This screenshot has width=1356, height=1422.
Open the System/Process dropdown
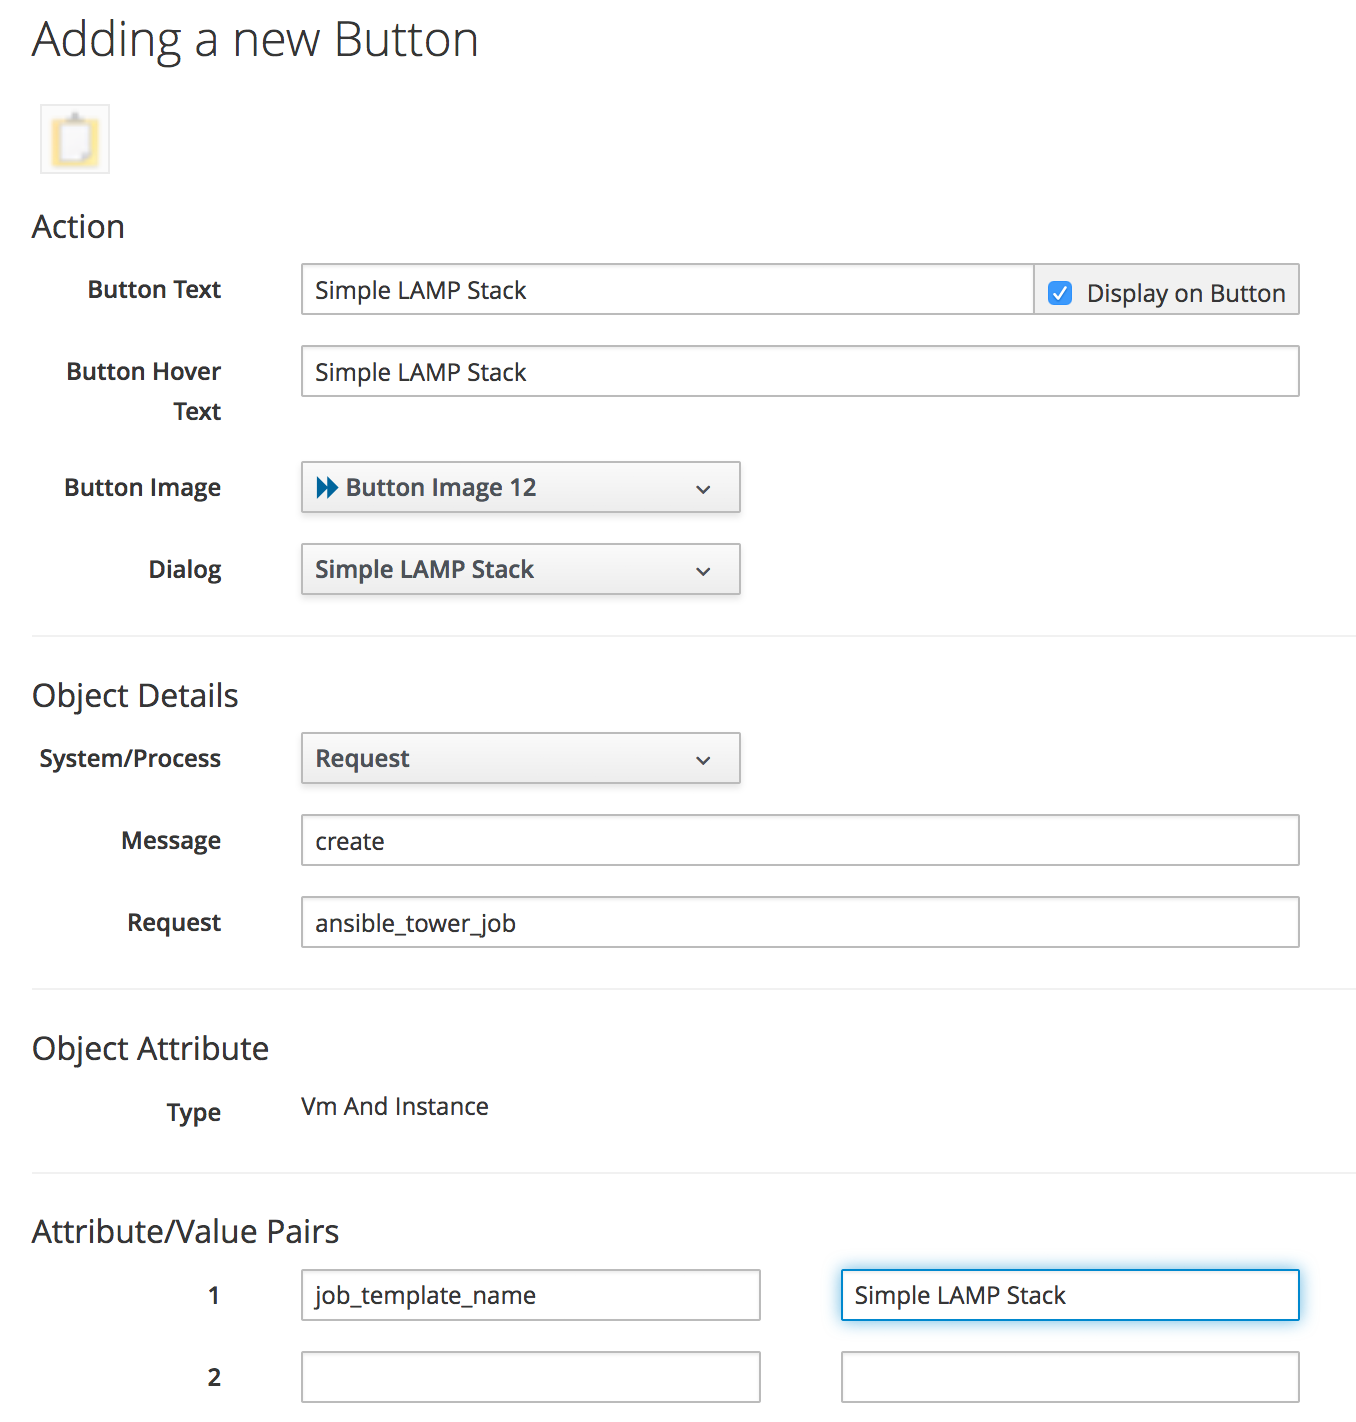[x=520, y=759]
